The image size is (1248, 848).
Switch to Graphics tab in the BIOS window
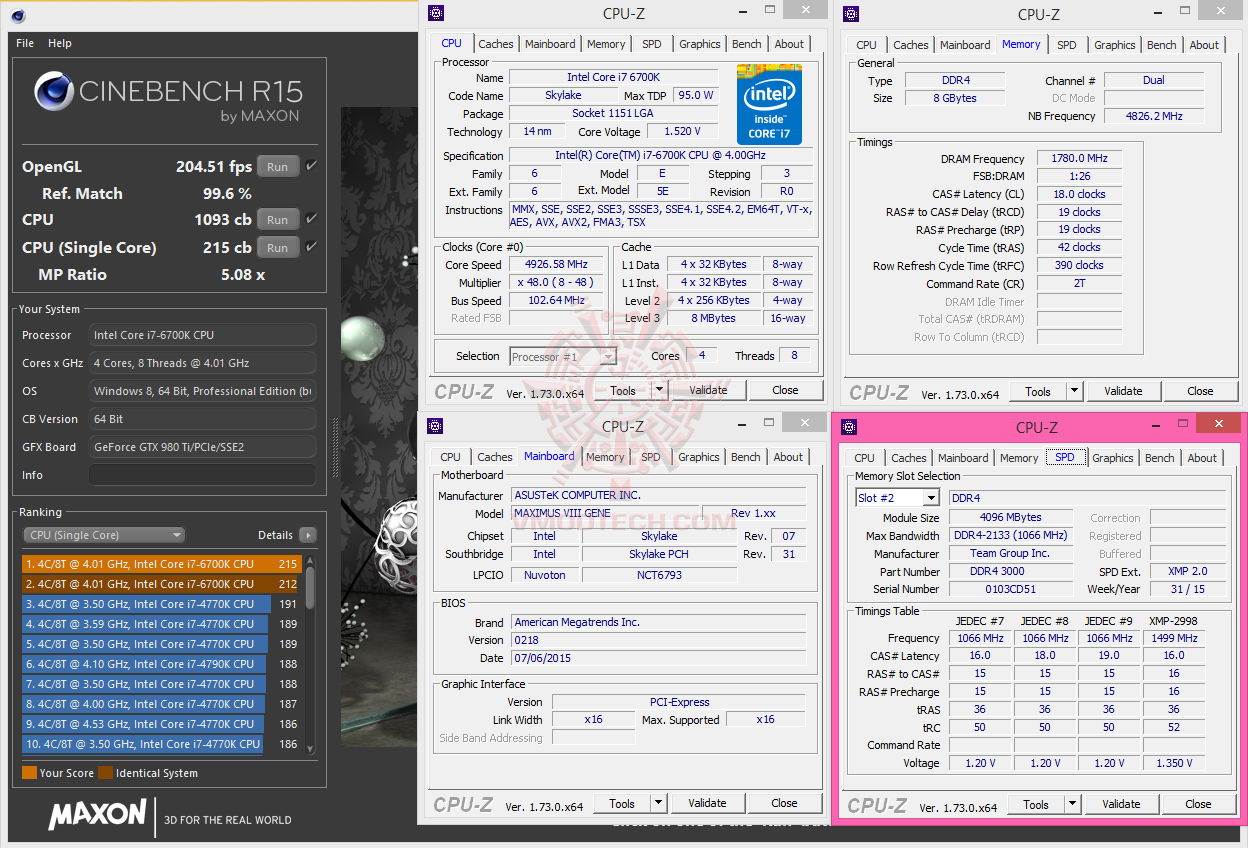(x=698, y=457)
